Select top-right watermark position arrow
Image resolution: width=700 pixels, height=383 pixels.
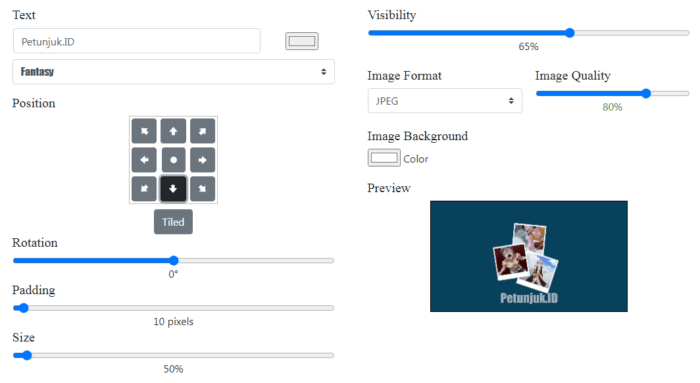pyautogui.click(x=203, y=131)
